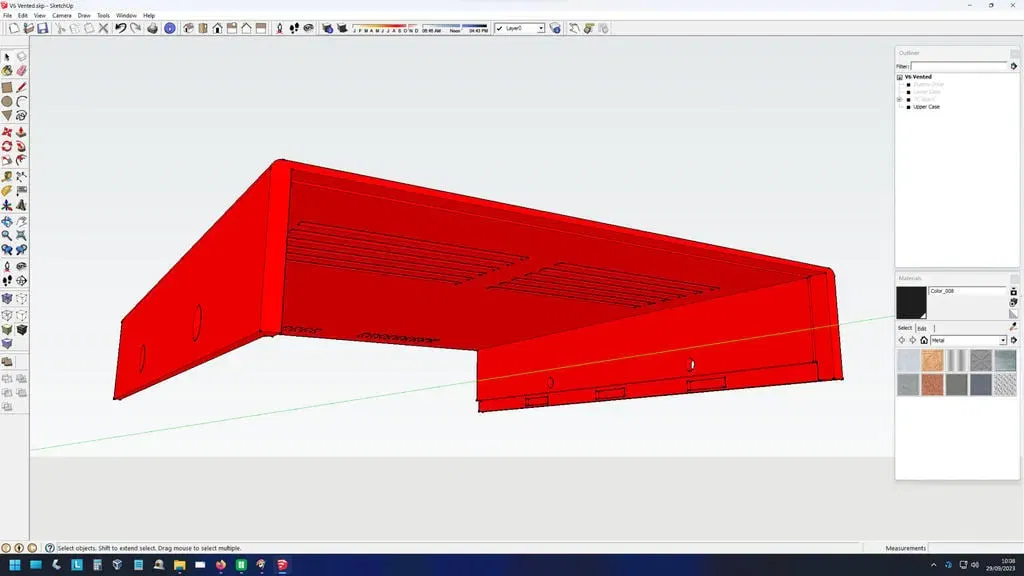Activate the Sample Paint eyedropper
This screenshot has width=1024, height=576.
1014,327
